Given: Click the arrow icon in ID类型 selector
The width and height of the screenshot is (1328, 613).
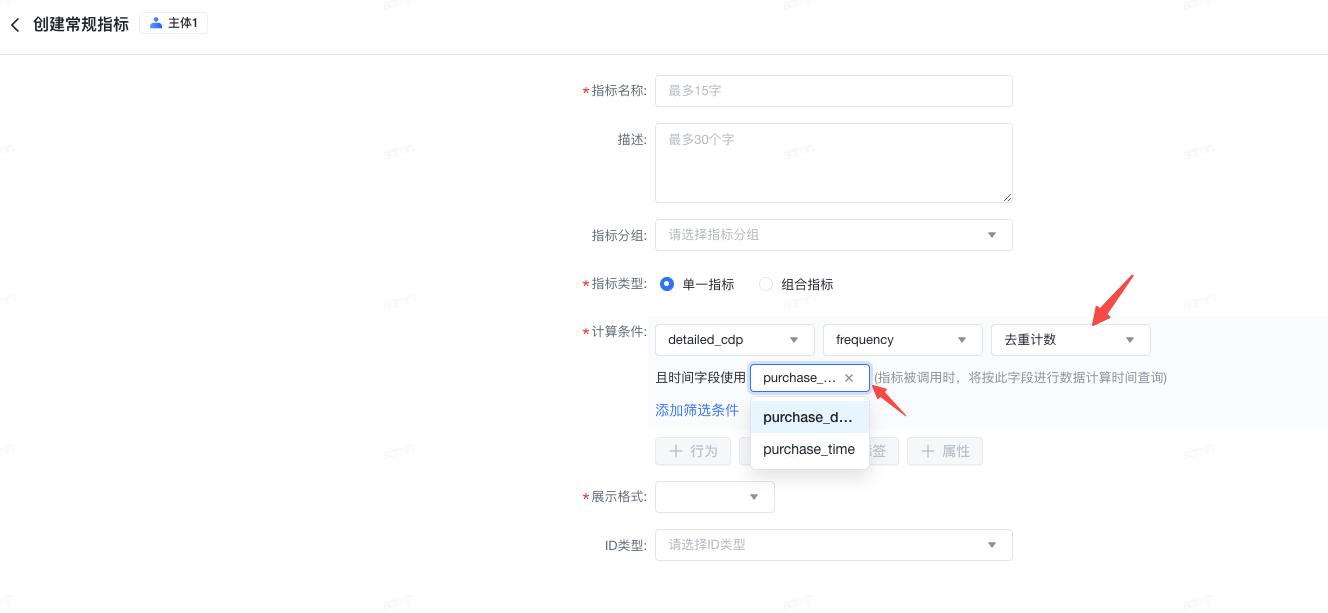Looking at the screenshot, I should pyautogui.click(x=992, y=545).
